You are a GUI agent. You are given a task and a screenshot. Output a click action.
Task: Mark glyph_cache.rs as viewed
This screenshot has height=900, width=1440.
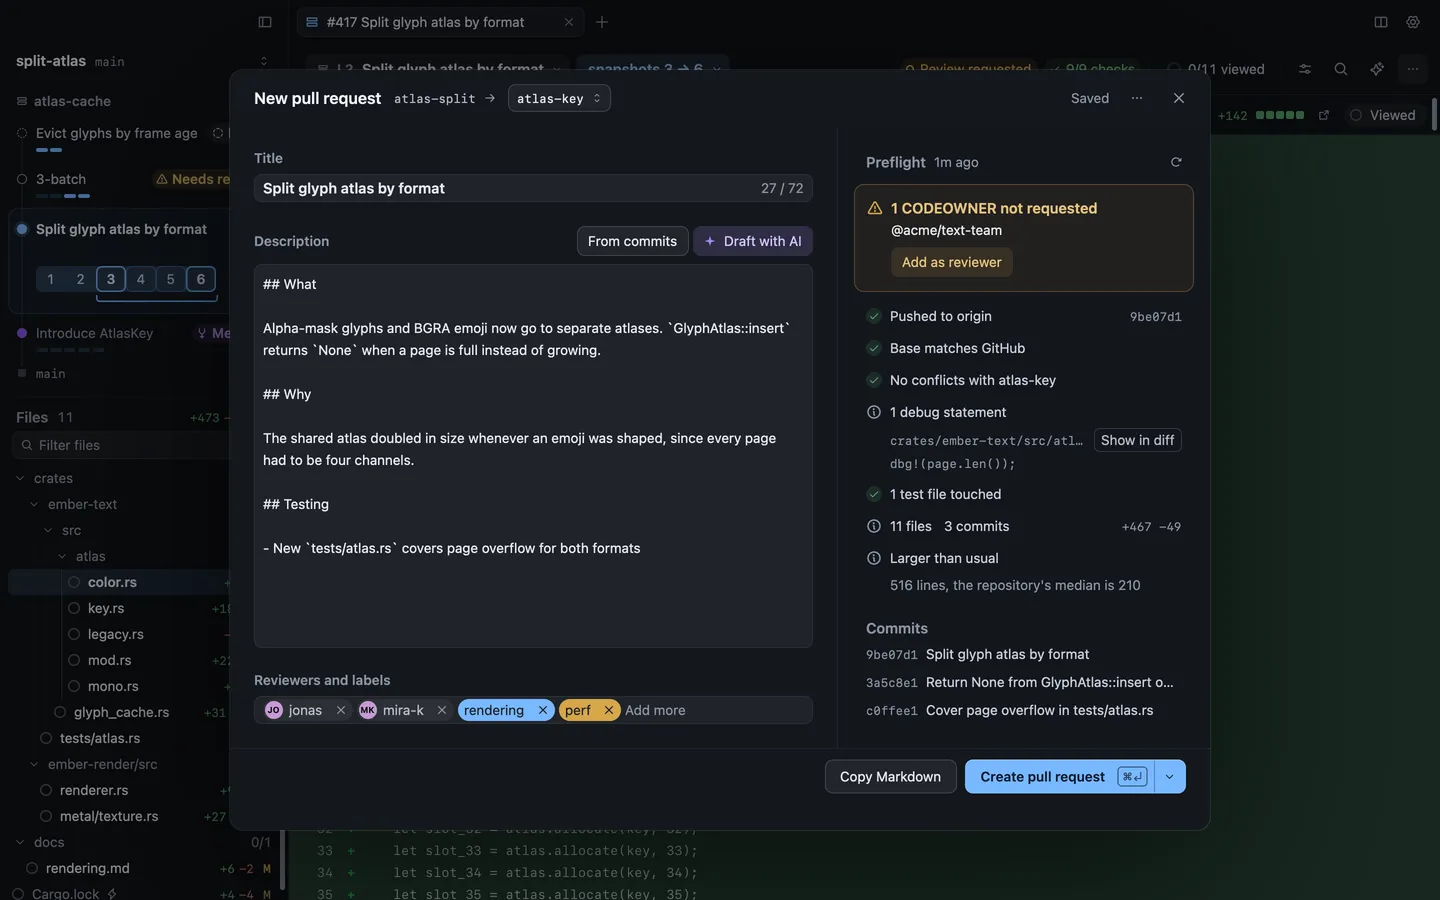pos(60,712)
